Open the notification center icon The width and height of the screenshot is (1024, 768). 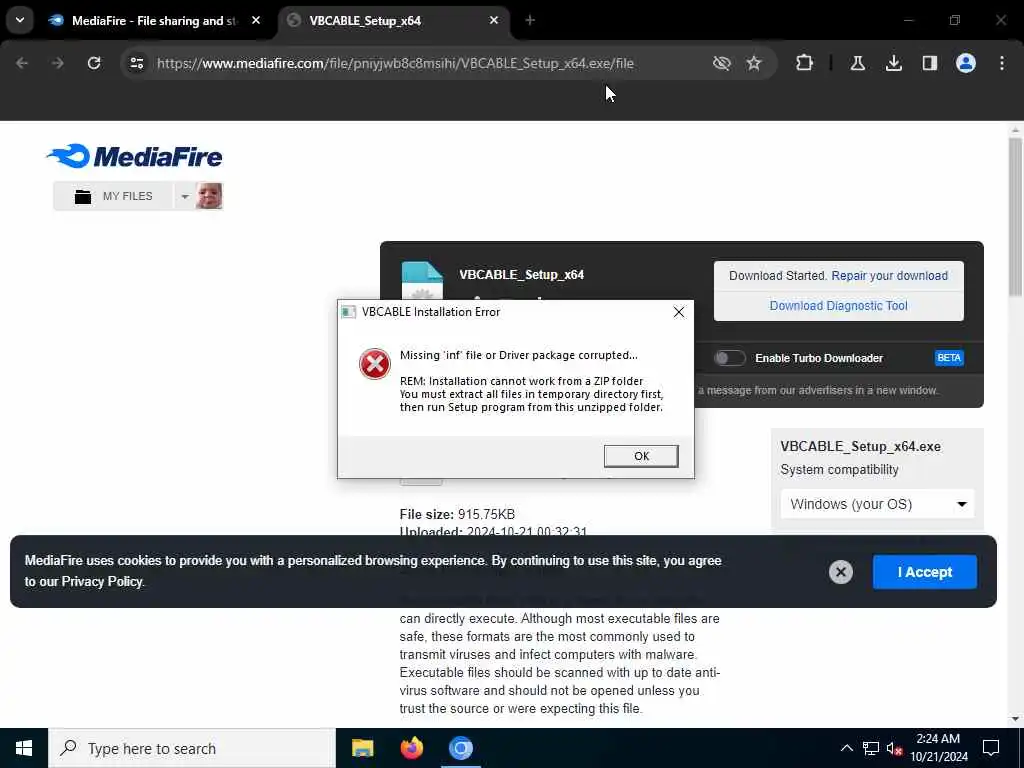[991, 748]
